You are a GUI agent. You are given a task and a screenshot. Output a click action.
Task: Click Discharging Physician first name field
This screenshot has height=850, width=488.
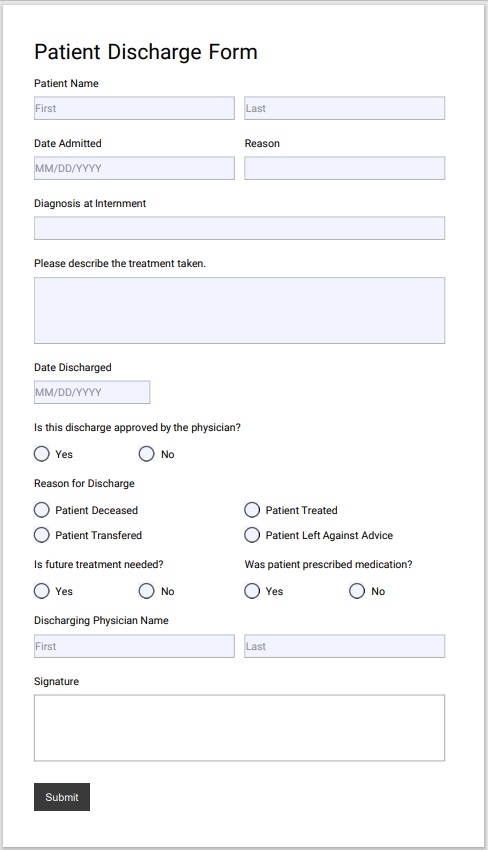pos(134,646)
